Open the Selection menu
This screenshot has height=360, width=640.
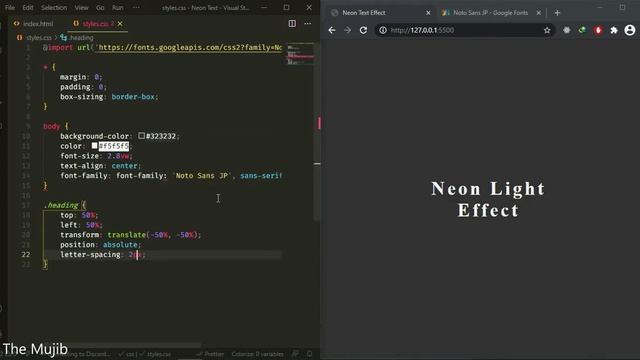click(x=54, y=7)
